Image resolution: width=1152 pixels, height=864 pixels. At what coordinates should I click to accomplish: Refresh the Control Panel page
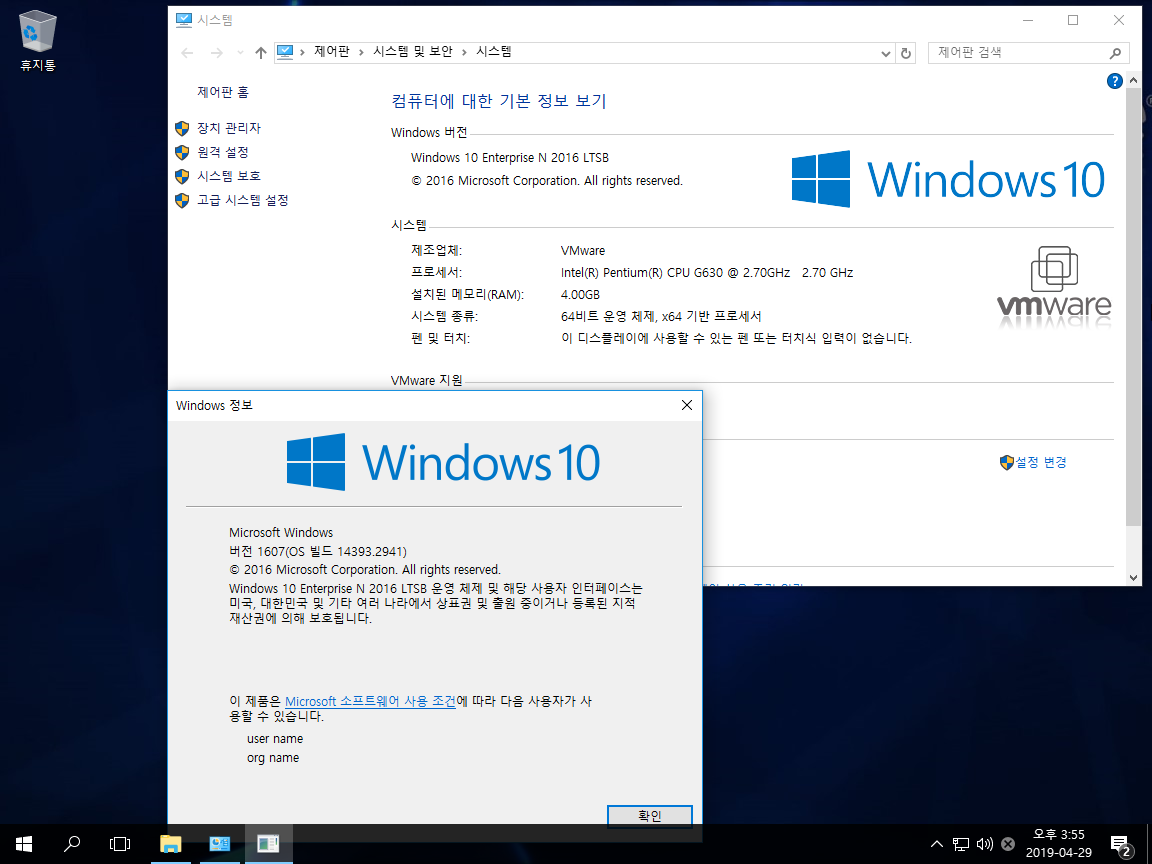(906, 53)
